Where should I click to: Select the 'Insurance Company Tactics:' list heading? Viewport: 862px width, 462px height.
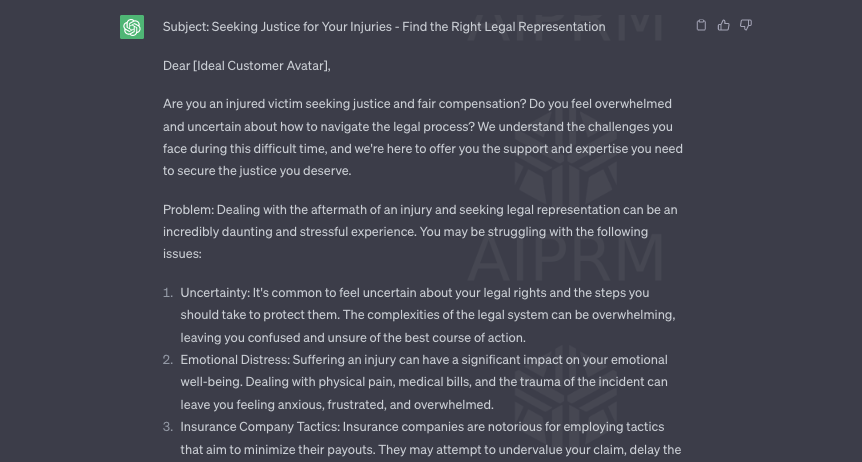point(260,427)
